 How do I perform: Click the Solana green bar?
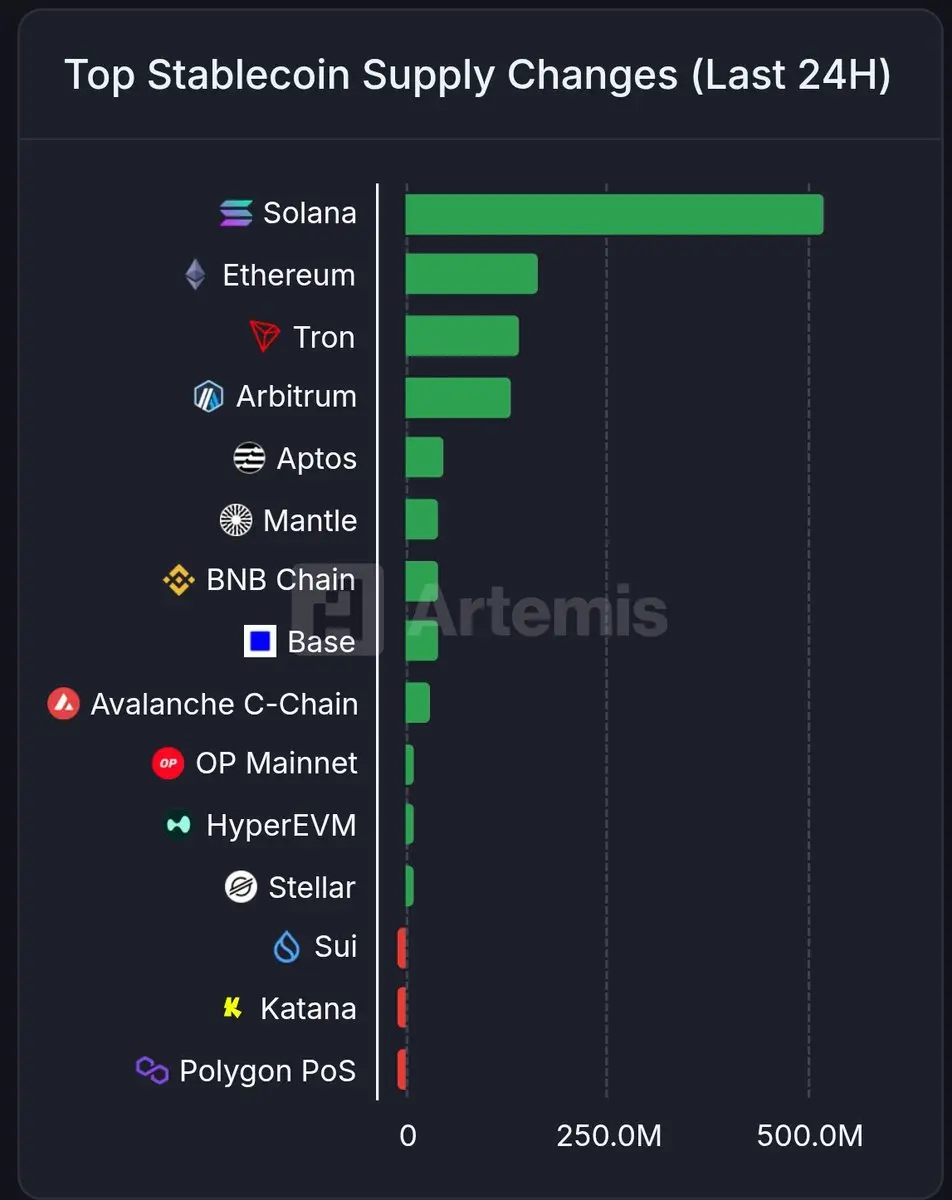(x=614, y=214)
